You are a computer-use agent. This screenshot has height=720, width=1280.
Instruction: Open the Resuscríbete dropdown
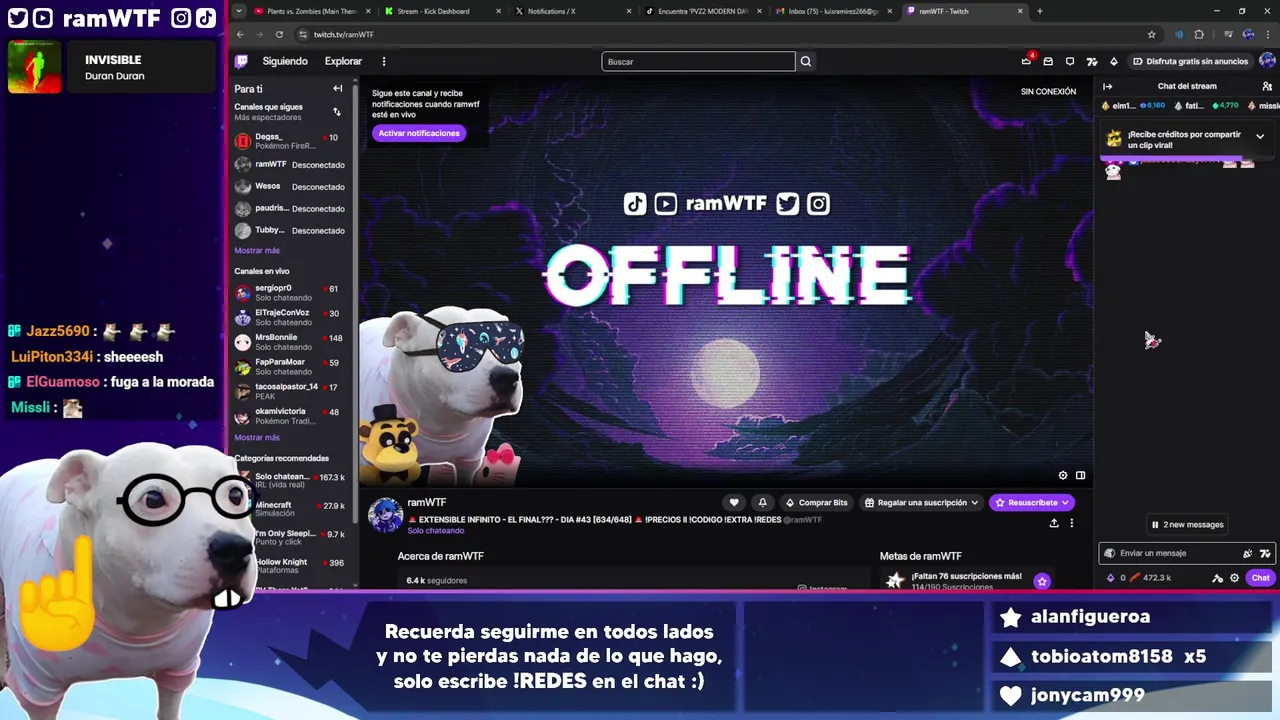point(1032,503)
